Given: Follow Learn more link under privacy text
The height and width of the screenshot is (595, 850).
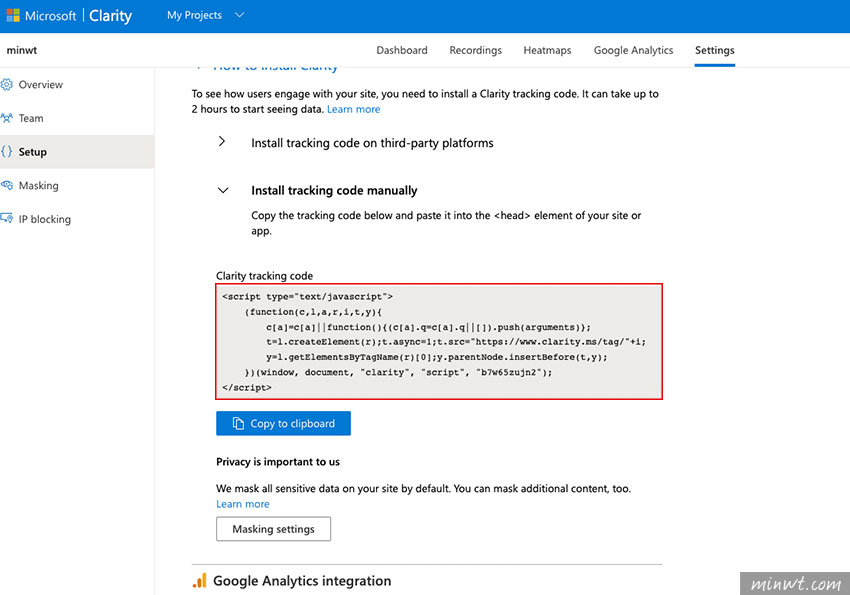Looking at the screenshot, I should pyautogui.click(x=243, y=504).
